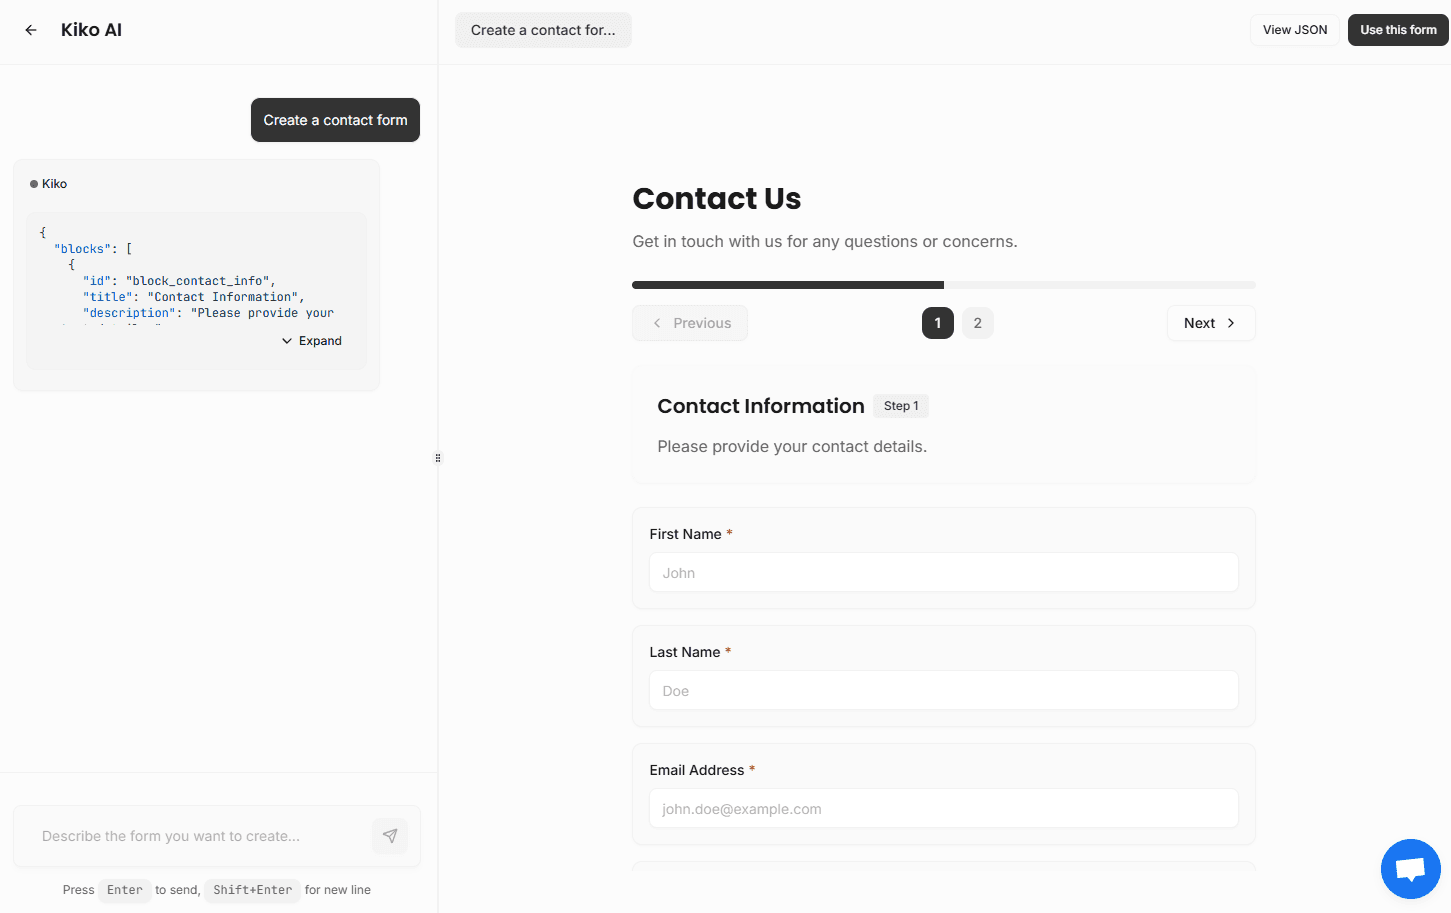This screenshot has height=913, width=1451.
Task: Select step 2 in the pager
Action: click(x=977, y=323)
